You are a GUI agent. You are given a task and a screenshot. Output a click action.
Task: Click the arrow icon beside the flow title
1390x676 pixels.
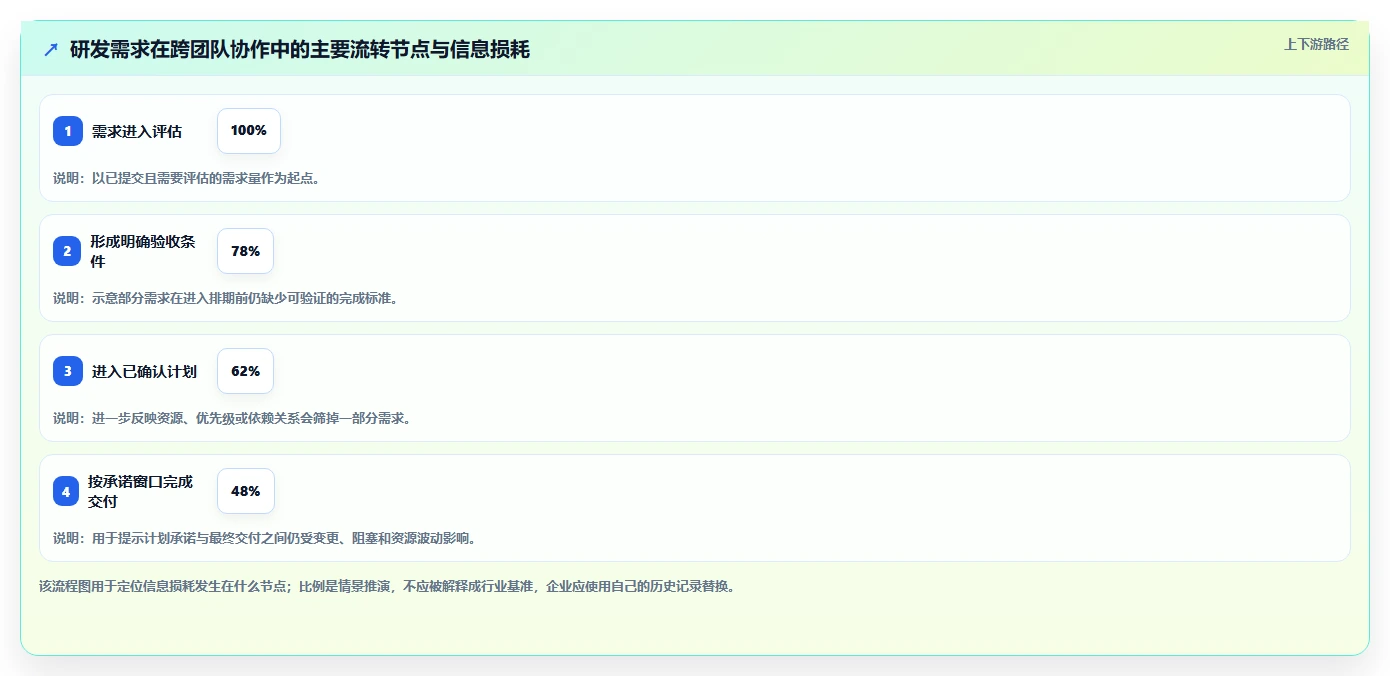pyautogui.click(x=51, y=50)
